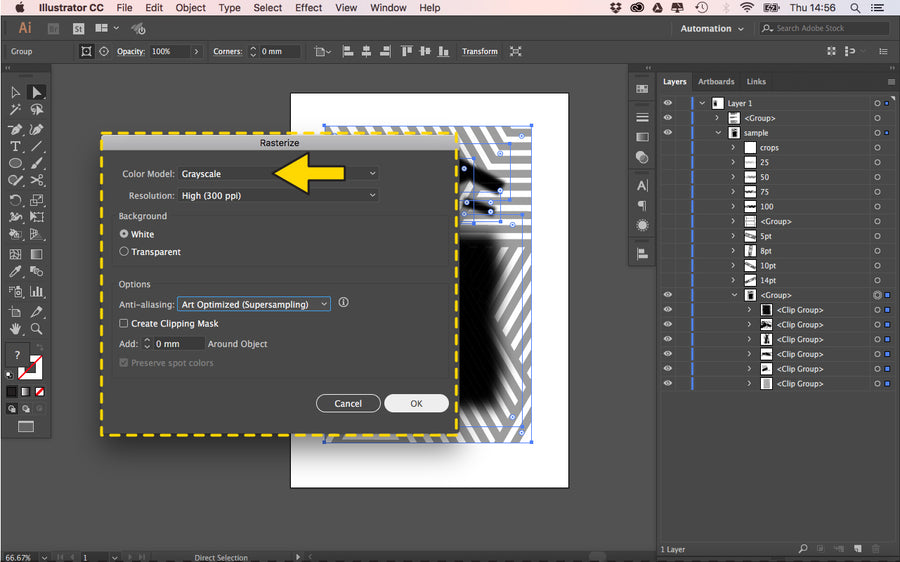The width and height of the screenshot is (900, 562).
Task: Click the OK button
Action: [x=416, y=404]
